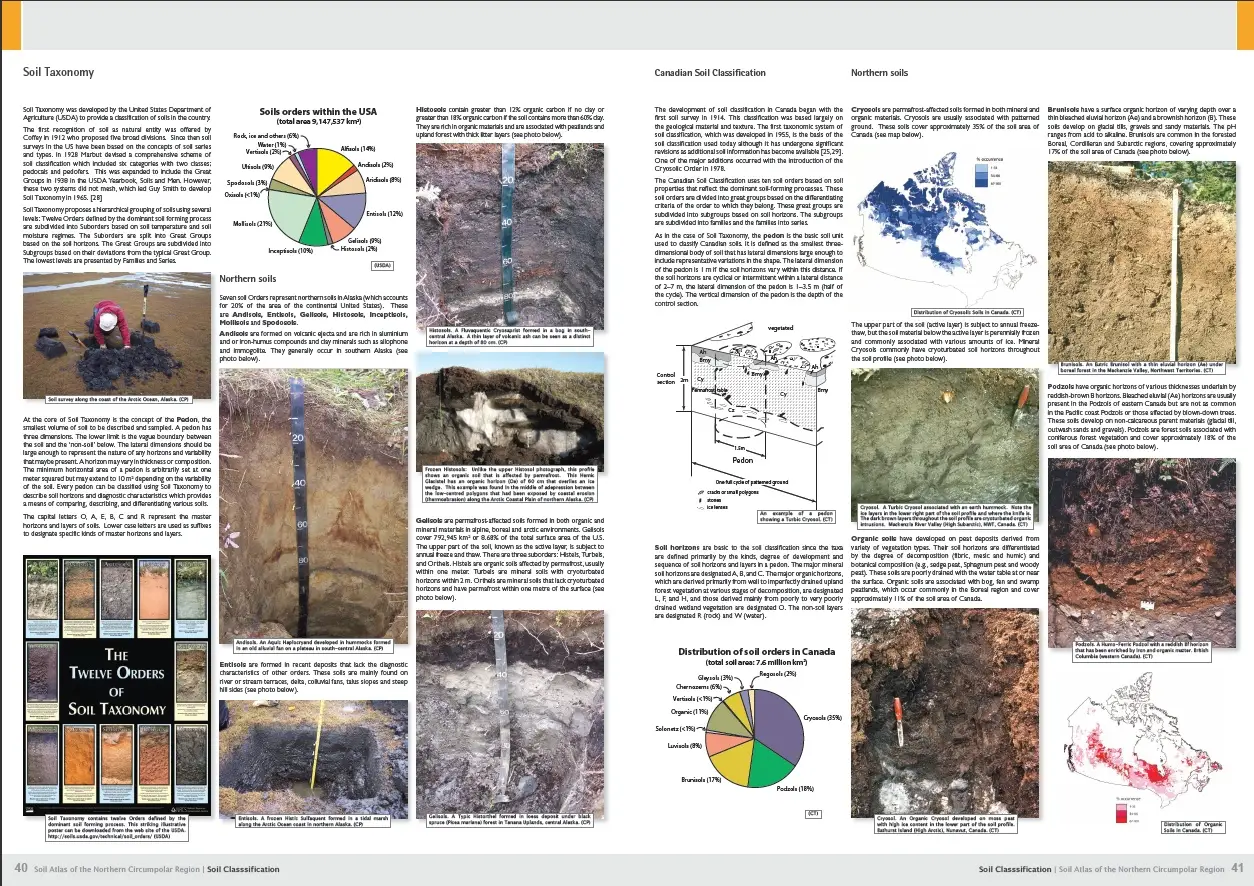
Task: Select the "Alfisols (14%)" pie chart label
Action: (359, 148)
